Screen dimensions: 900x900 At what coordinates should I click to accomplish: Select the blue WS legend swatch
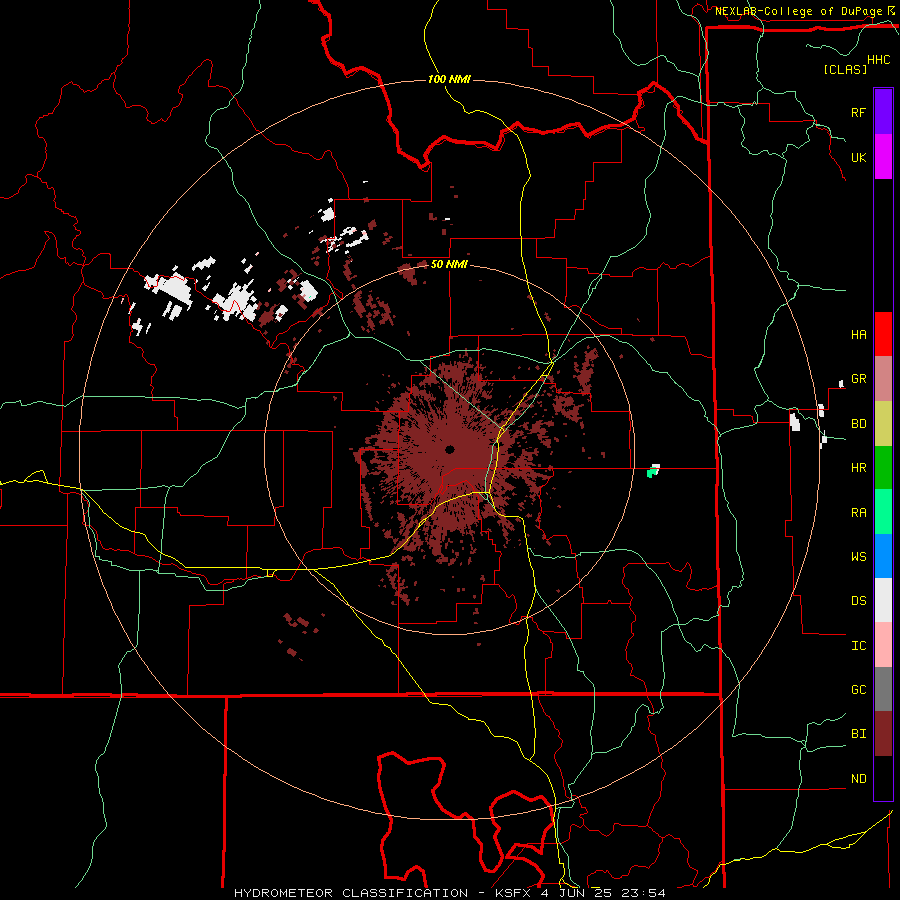click(883, 556)
